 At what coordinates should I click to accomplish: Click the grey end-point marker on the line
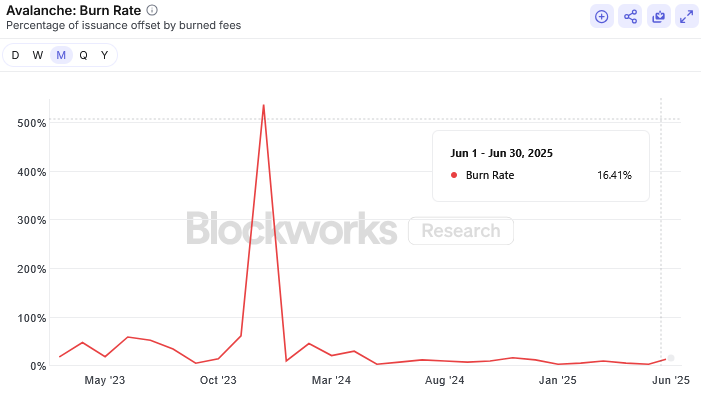tap(671, 358)
